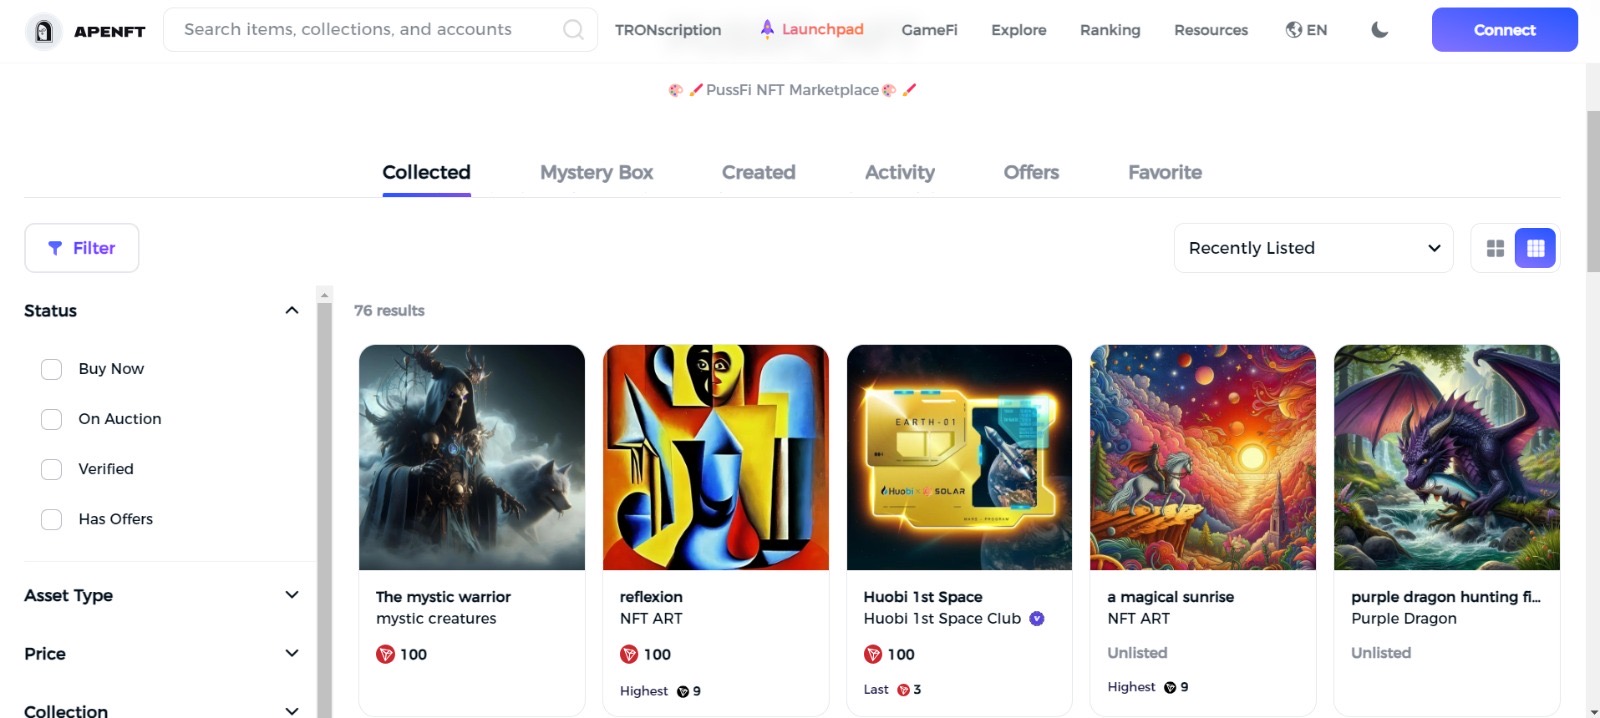
Task: Click the Filter button
Action: (x=82, y=248)
